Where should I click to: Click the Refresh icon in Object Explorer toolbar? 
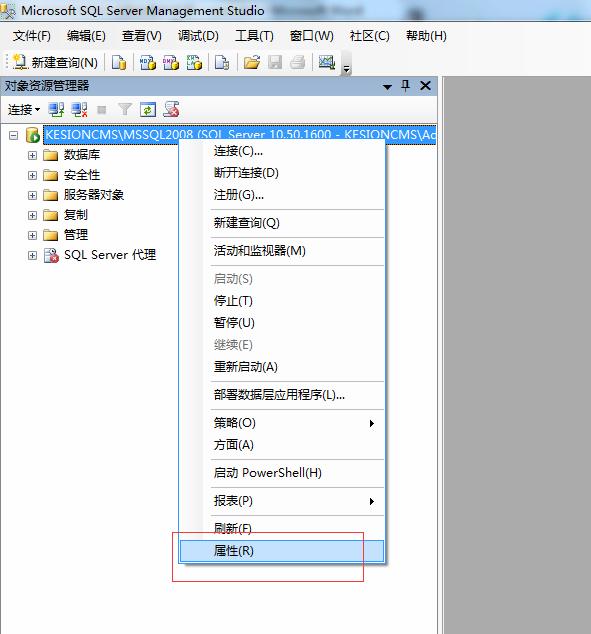click(x=148, y=110)
